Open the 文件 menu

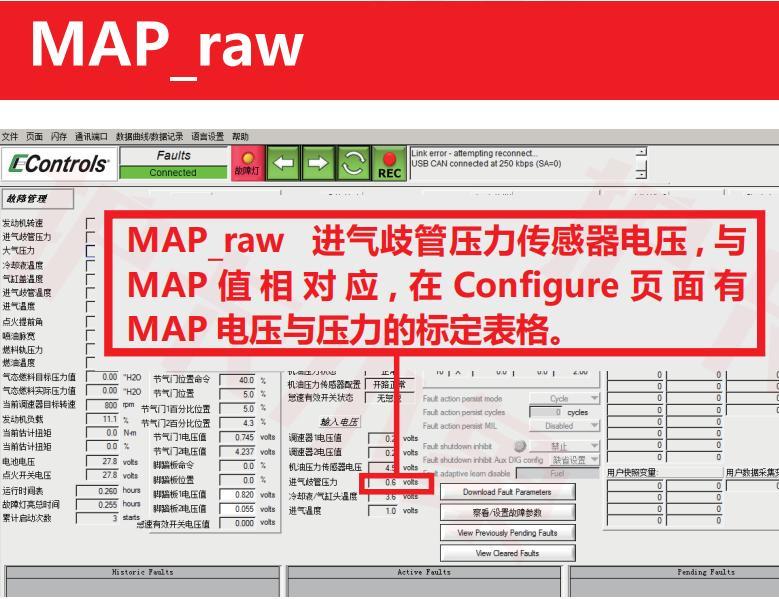point(10,136)
